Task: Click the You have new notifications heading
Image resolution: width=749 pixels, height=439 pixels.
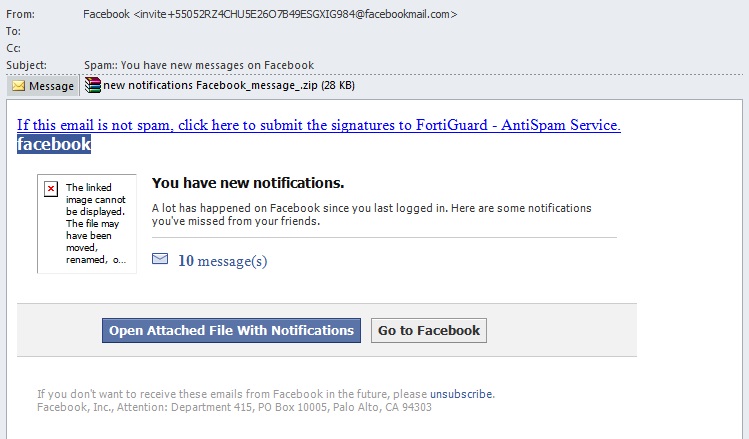Action: point(248,183)
